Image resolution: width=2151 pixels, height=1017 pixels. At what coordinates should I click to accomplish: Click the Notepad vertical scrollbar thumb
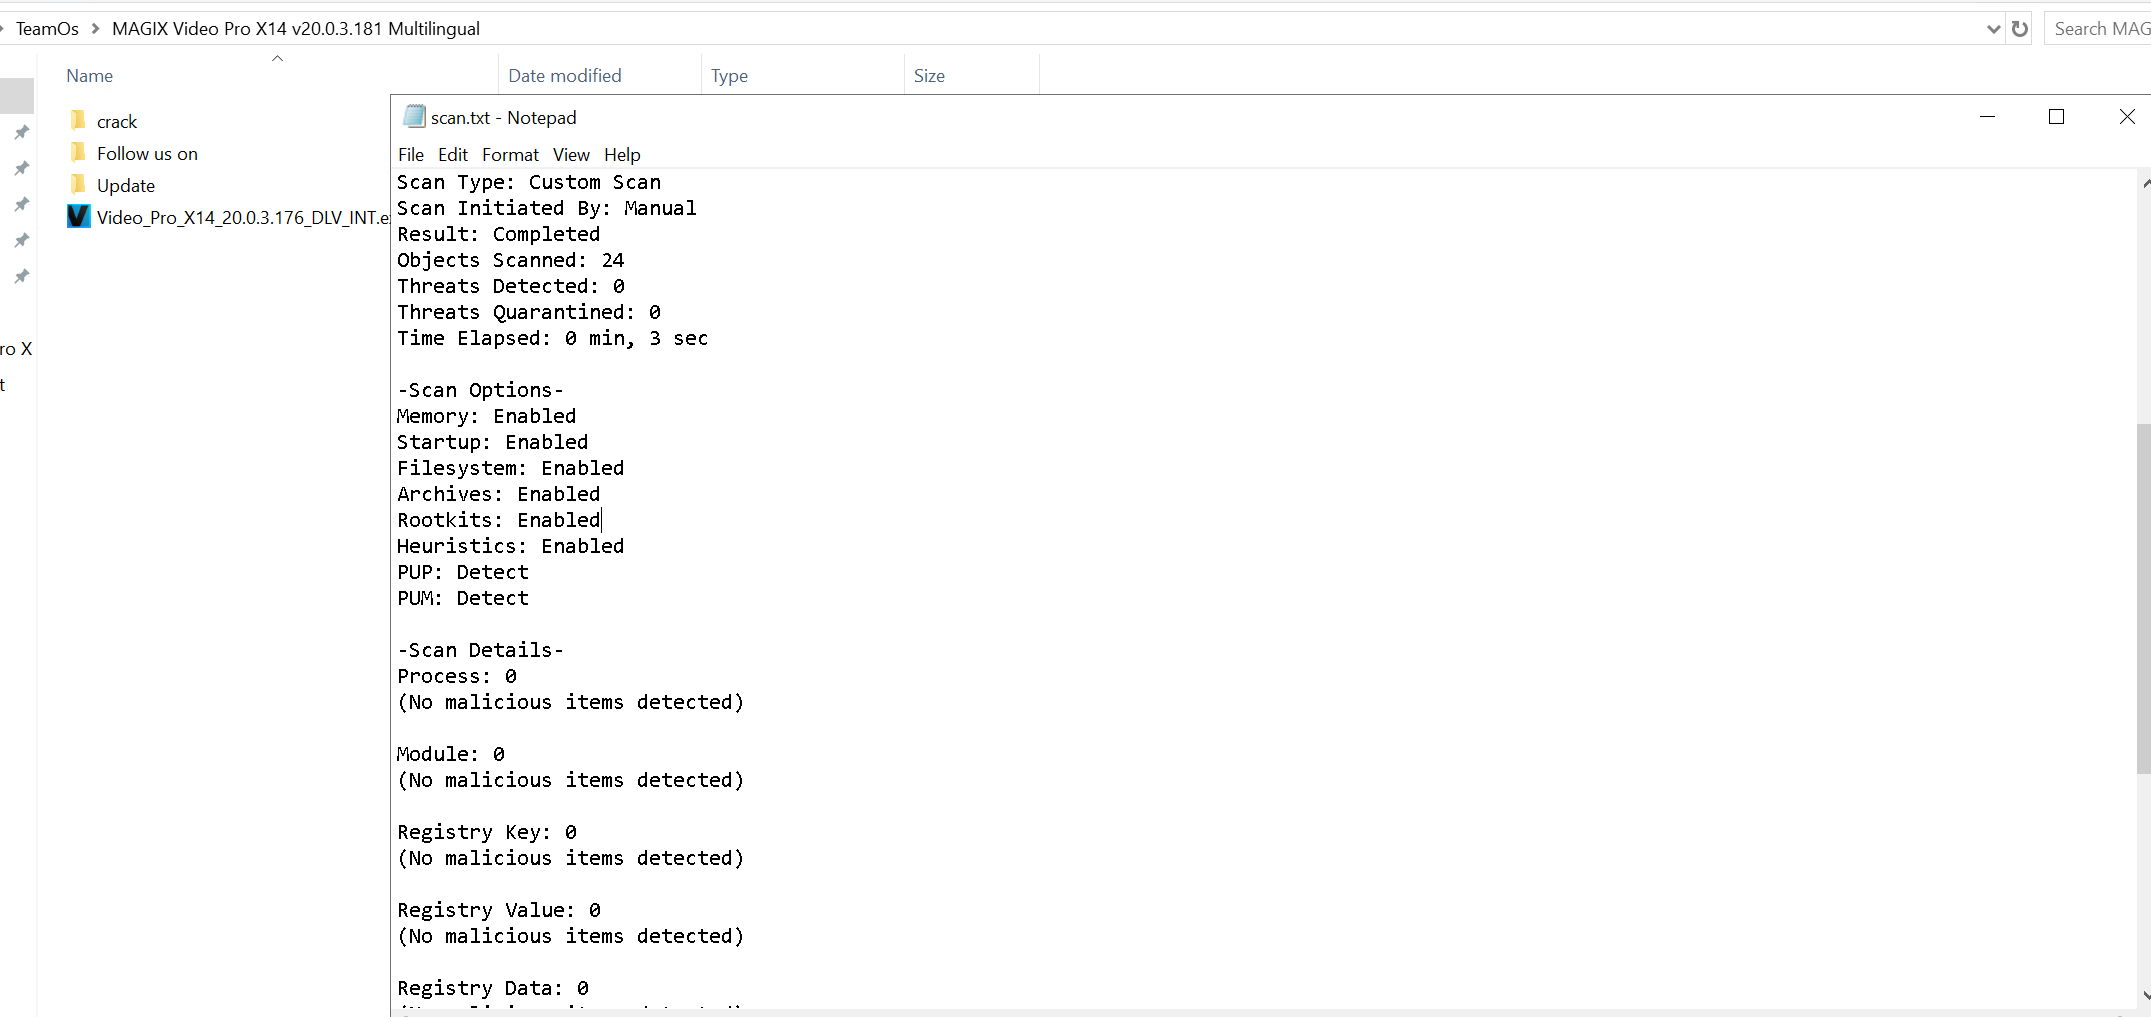[x=2143, y=598]
